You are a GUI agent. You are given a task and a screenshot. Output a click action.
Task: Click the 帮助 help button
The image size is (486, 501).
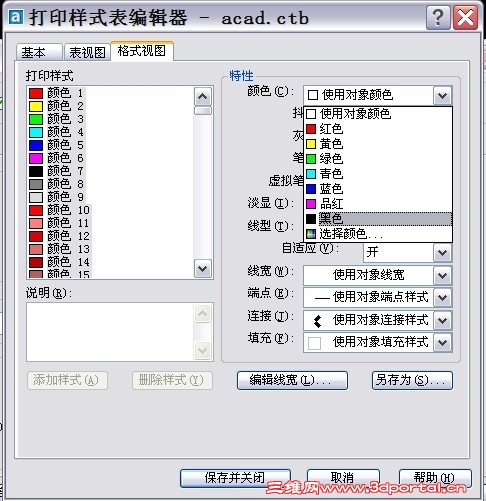(x=435, y=478)
